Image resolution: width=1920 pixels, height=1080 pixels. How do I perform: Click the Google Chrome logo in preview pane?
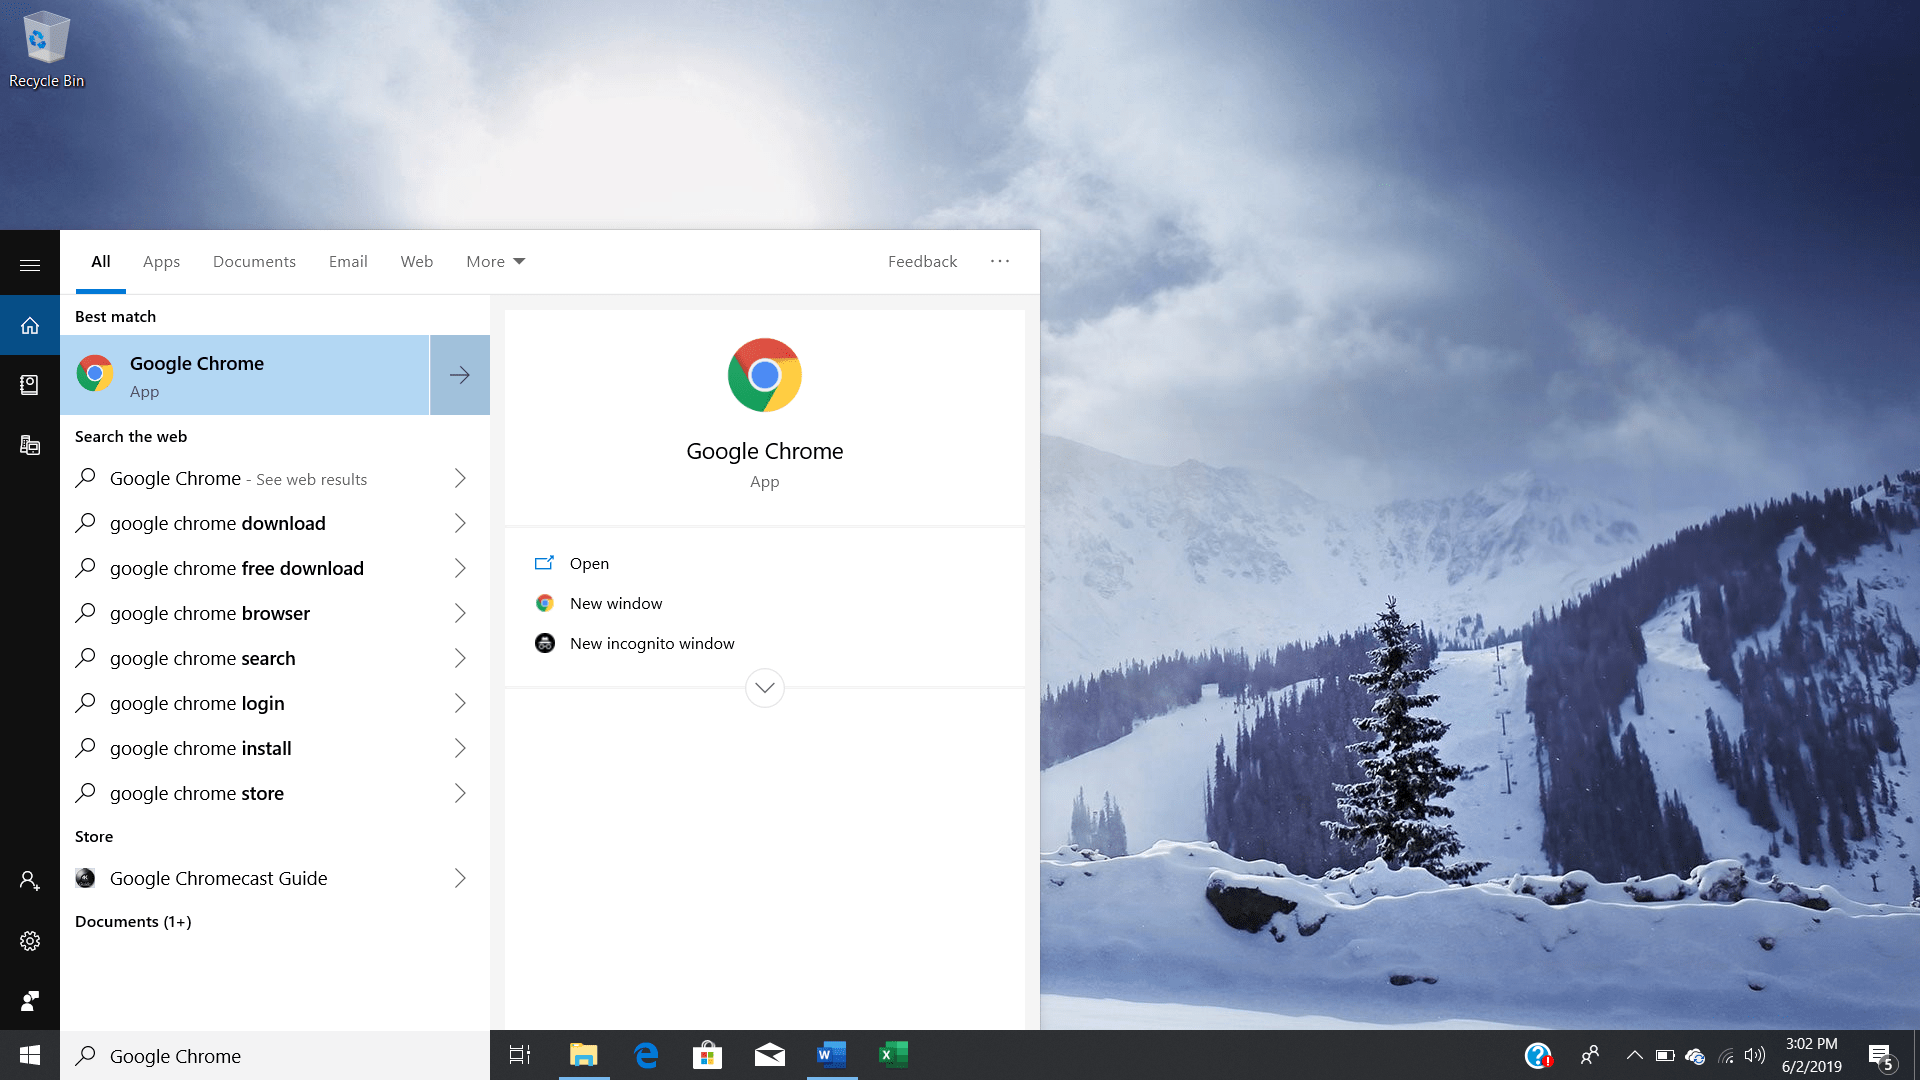765,375
